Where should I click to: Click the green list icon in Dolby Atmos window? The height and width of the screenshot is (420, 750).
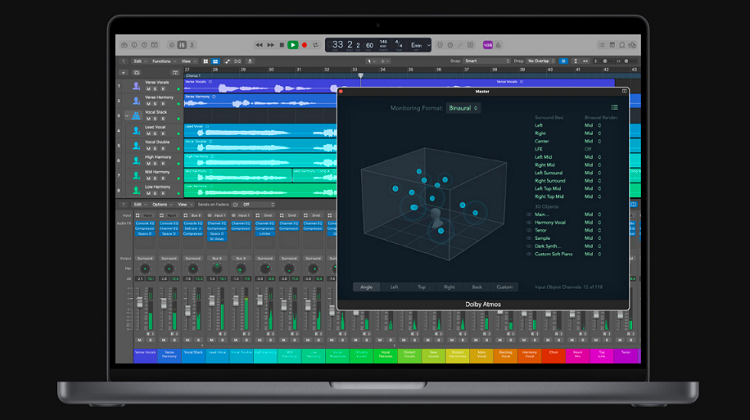(615, 108)
